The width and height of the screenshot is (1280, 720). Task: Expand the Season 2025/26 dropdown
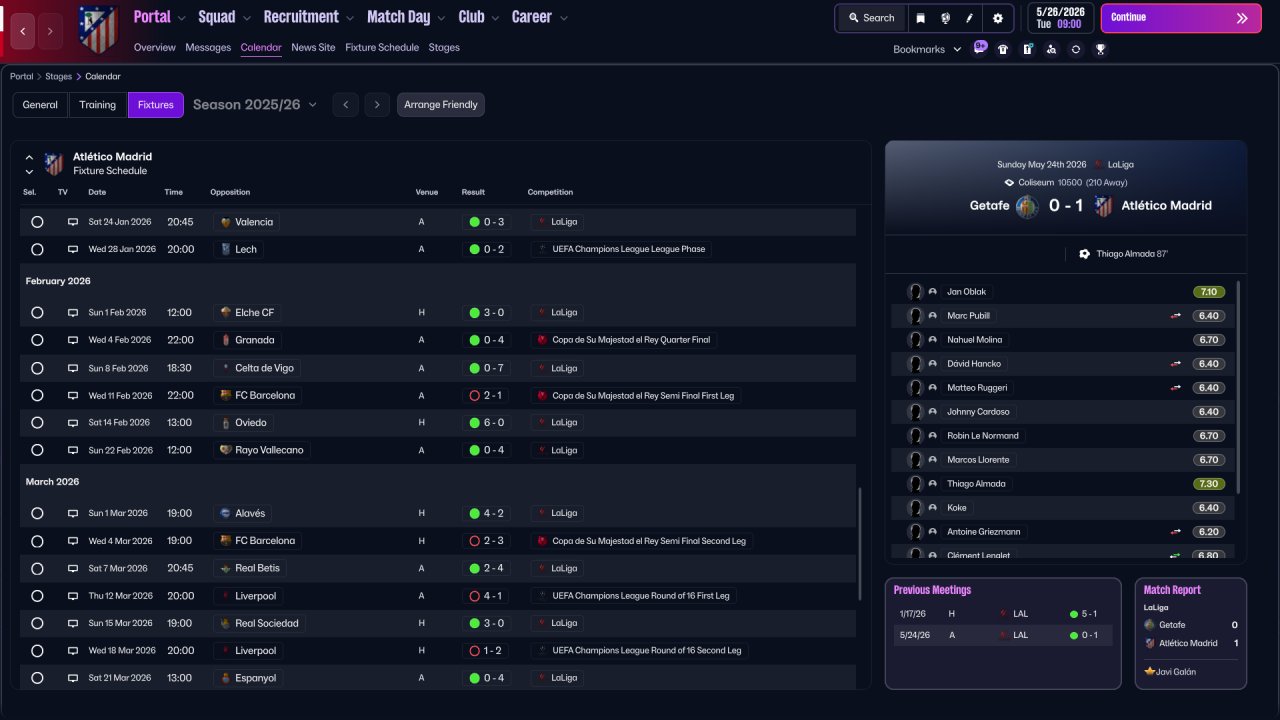pos(255,104)
